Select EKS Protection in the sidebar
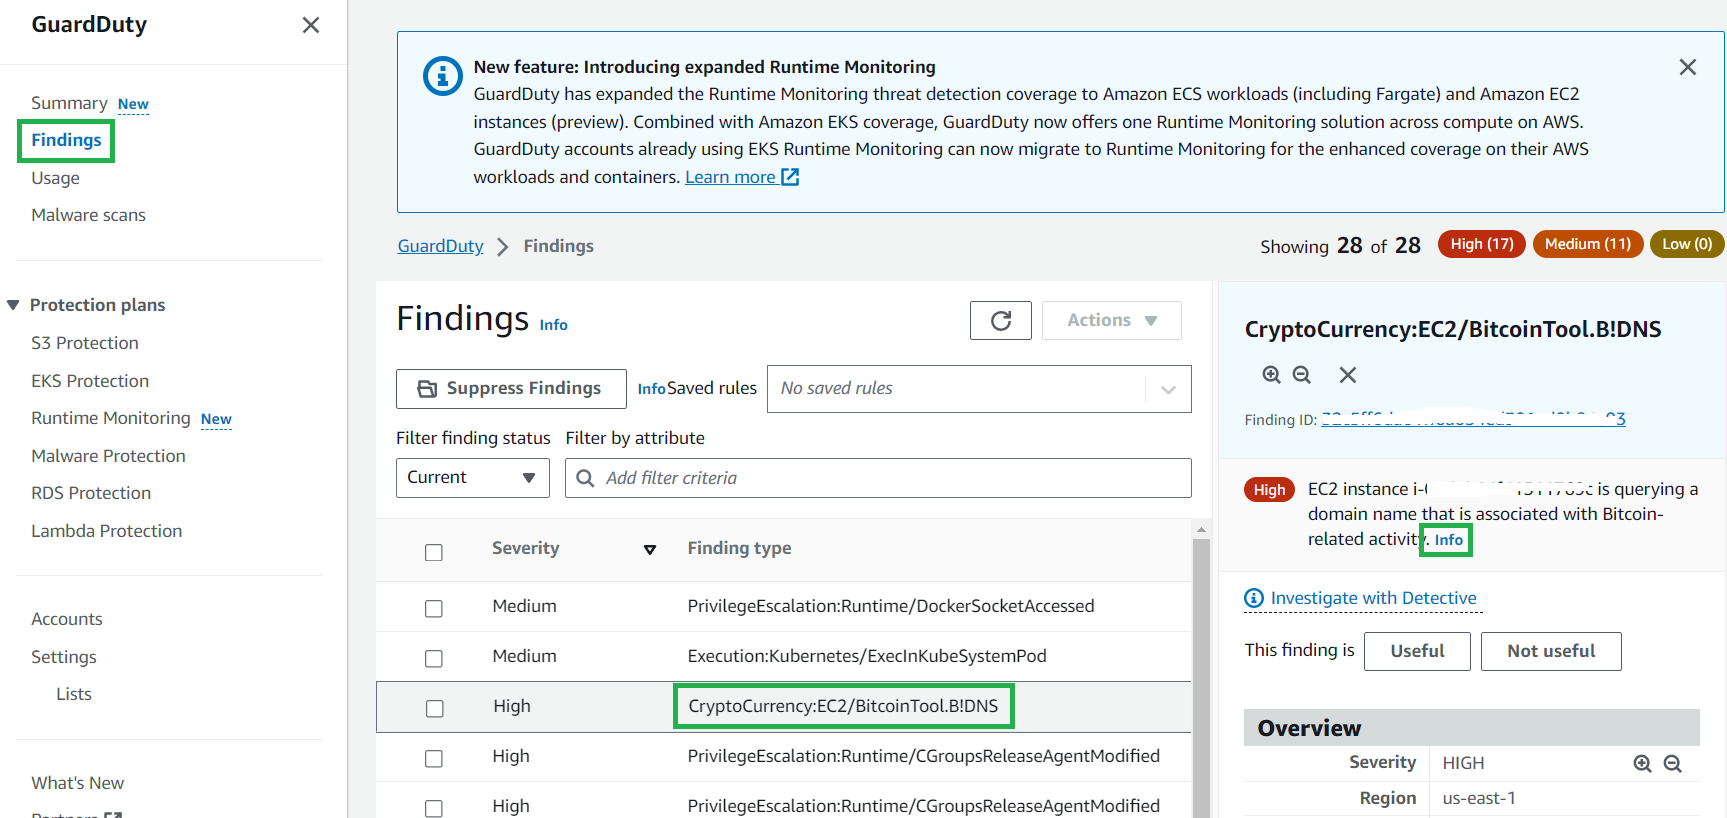The width and height of the screenshot is (1727, 818). pos(90,381)
